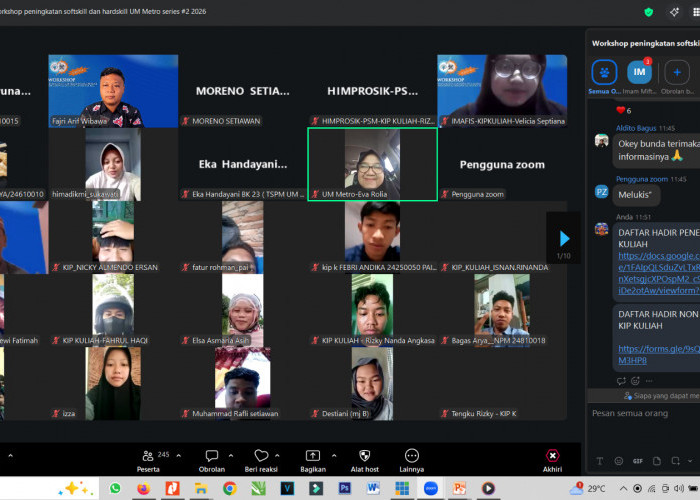Expand the arrow next to Obrolan
Image resolution: width=700 pixels, height=500 pixels.
pos(229,456)
